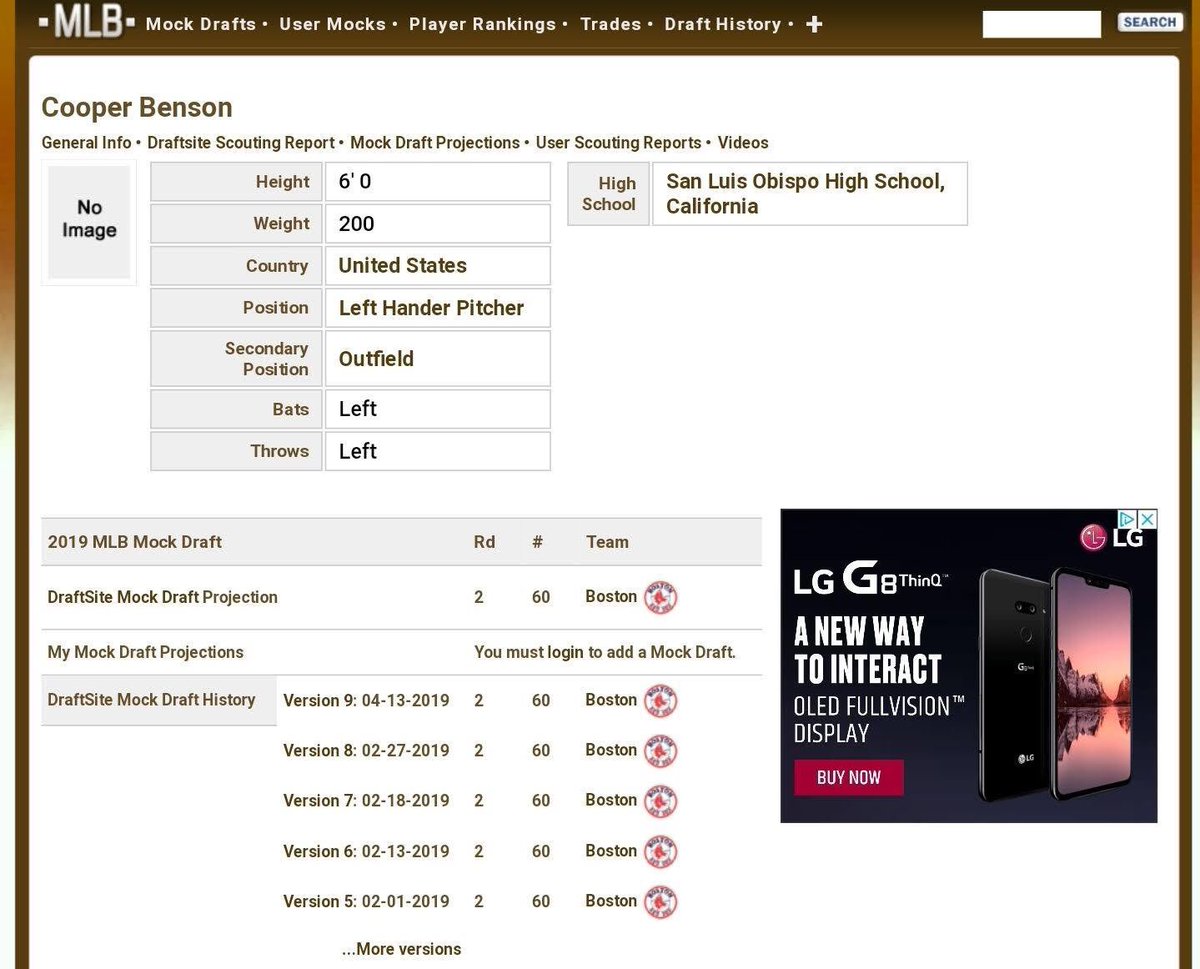Screen dimensions: 1200x969
Task: Click Boston Red Sox logo in DraftSite projection row
Action: (x=661, y=597)
